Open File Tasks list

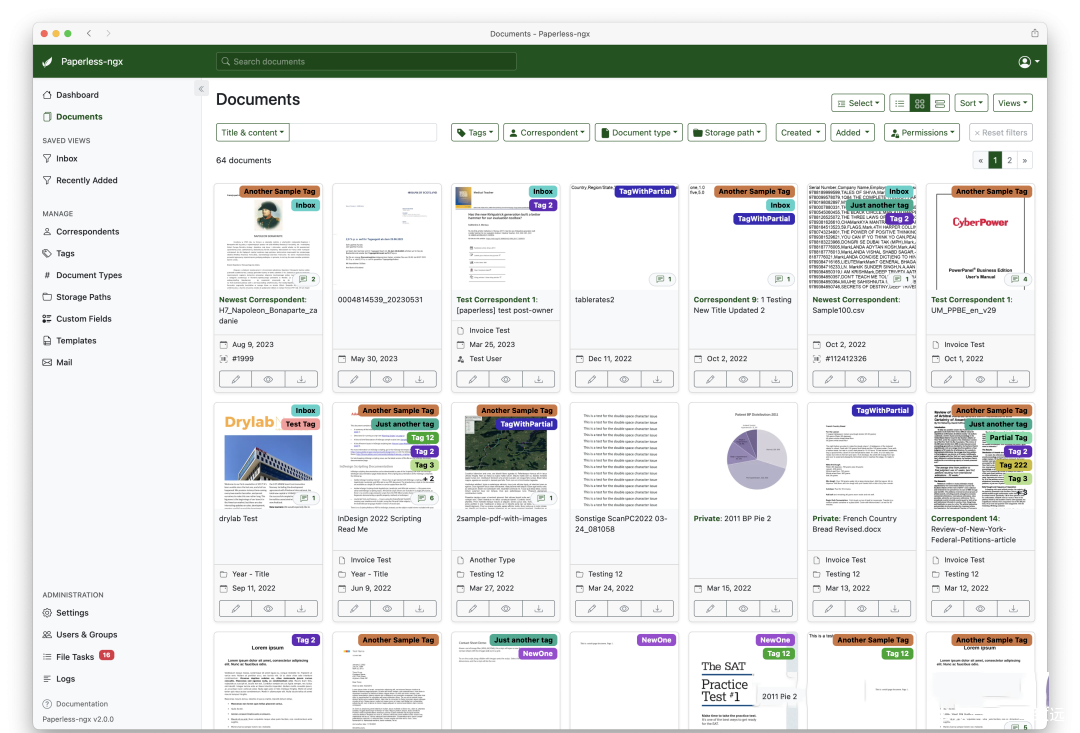[78, 657]
